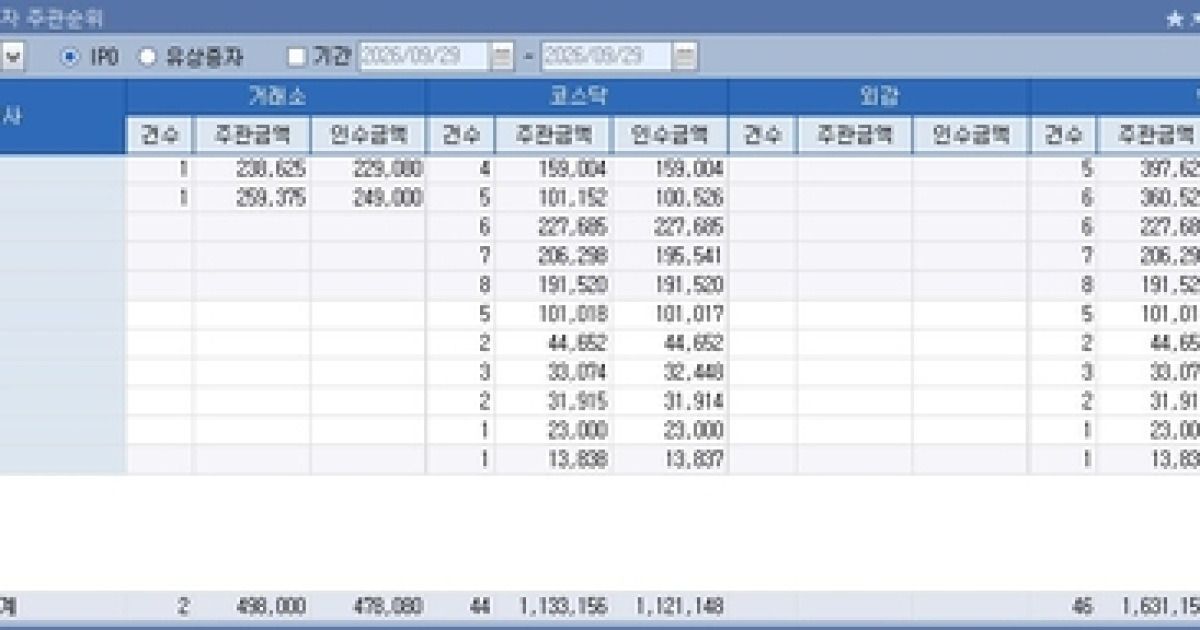Screen dimensions: 1200x630
Task: Select the cell showing 229,080
Action: 368,169
